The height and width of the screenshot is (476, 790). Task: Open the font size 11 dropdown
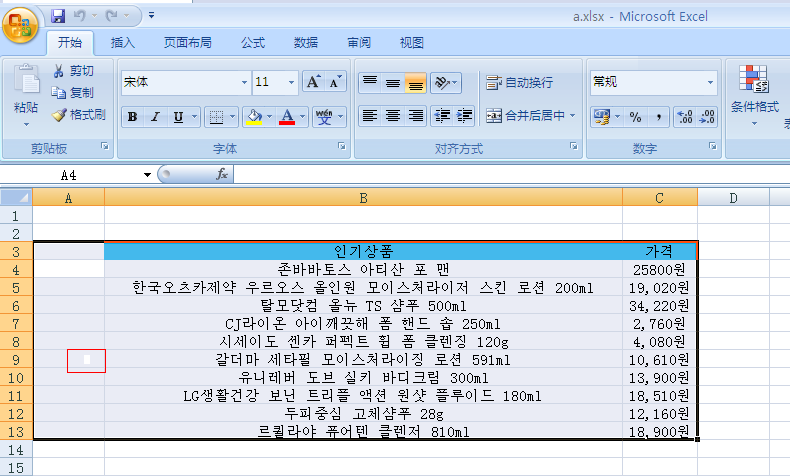291,82
